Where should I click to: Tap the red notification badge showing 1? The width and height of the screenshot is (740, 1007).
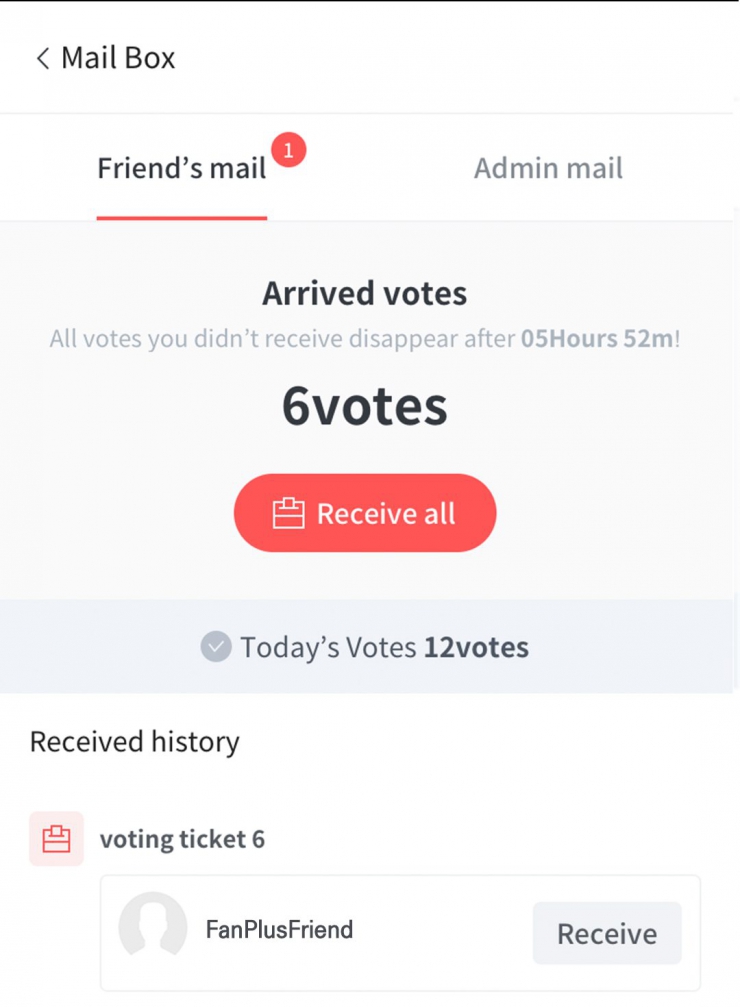pyautogui.click(x=288, y=151)
